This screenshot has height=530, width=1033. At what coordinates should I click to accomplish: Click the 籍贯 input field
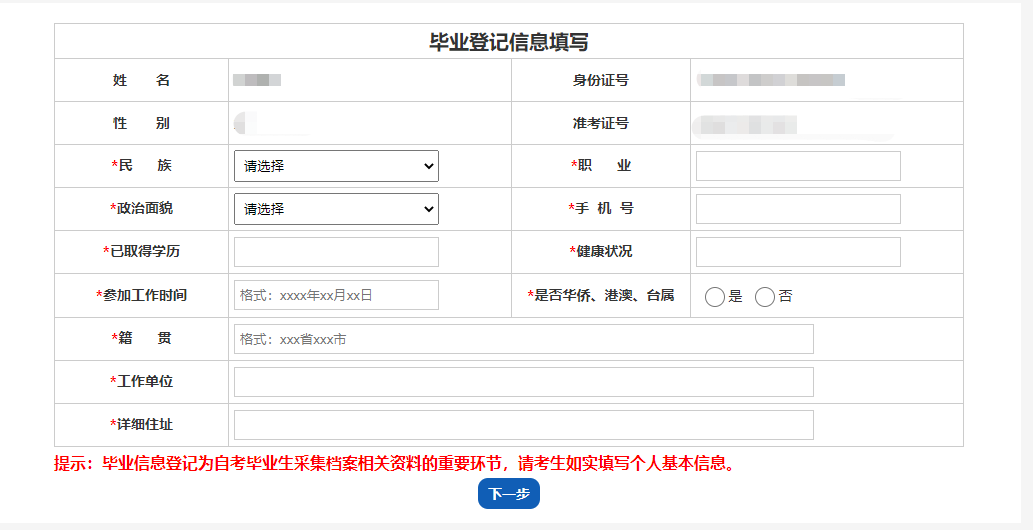click(523, 339)
